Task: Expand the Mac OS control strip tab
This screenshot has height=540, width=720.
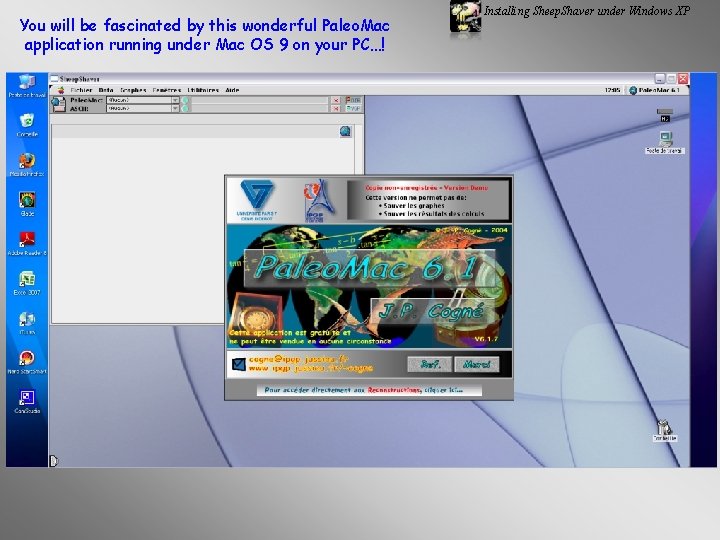Action: point(53,461)
